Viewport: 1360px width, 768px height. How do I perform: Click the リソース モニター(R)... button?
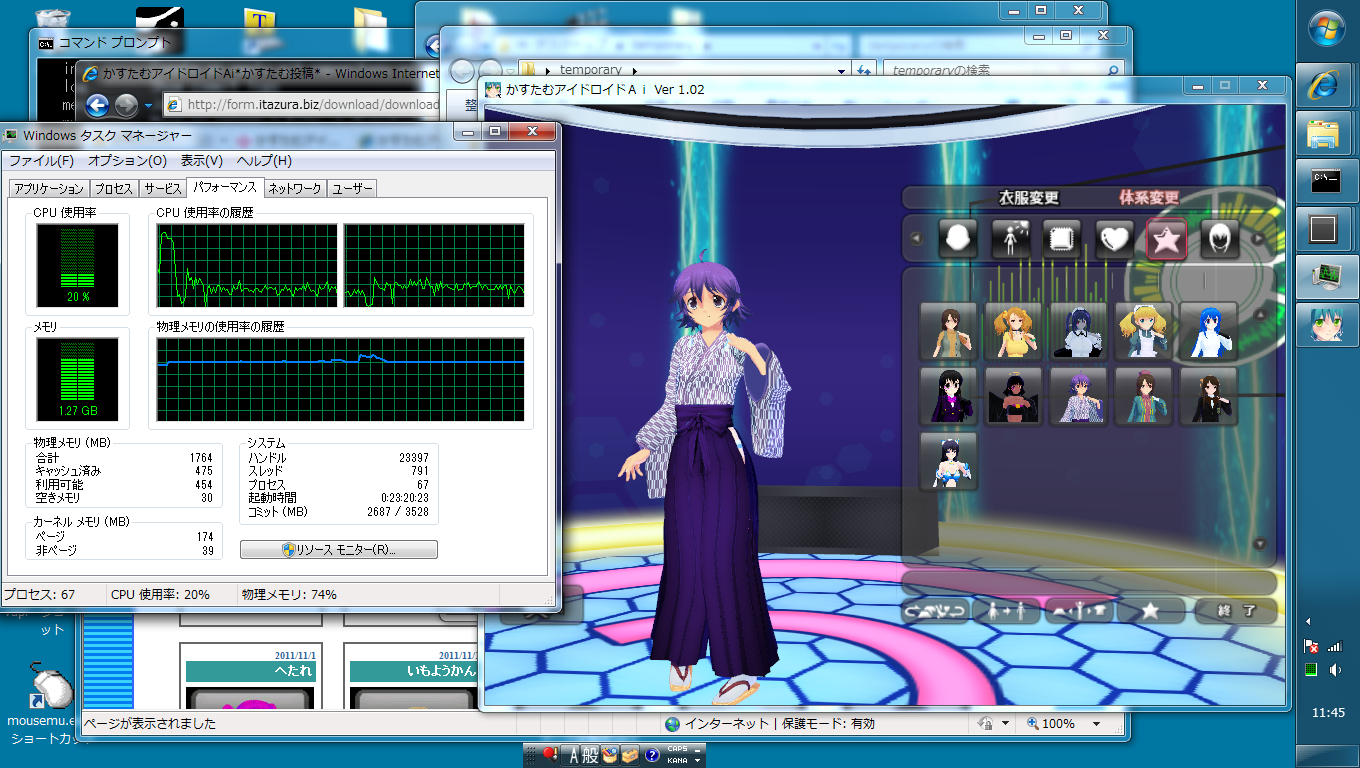point(339,550)
